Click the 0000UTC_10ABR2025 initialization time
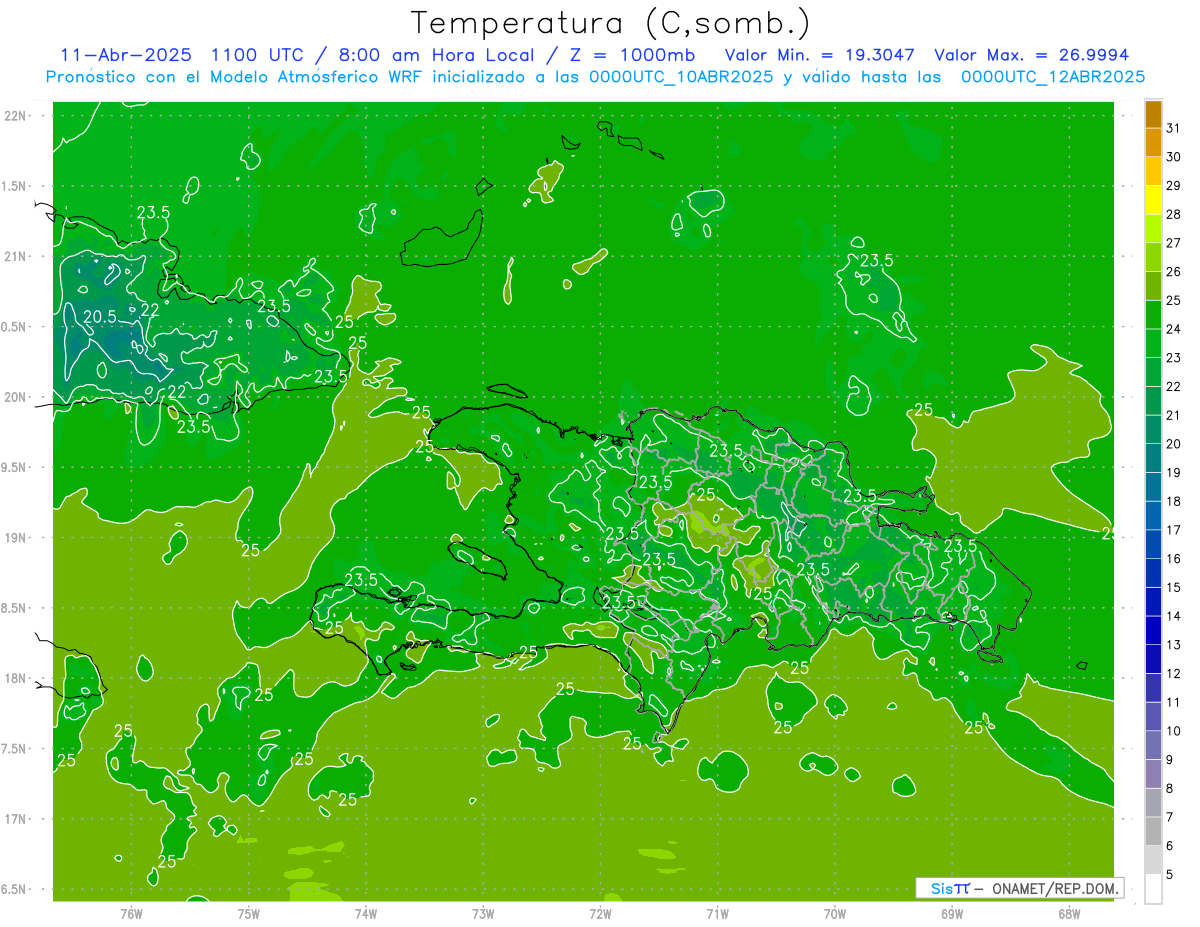Image resolution: width=1200 pixels, height=927 pixels. click(681, 77)
